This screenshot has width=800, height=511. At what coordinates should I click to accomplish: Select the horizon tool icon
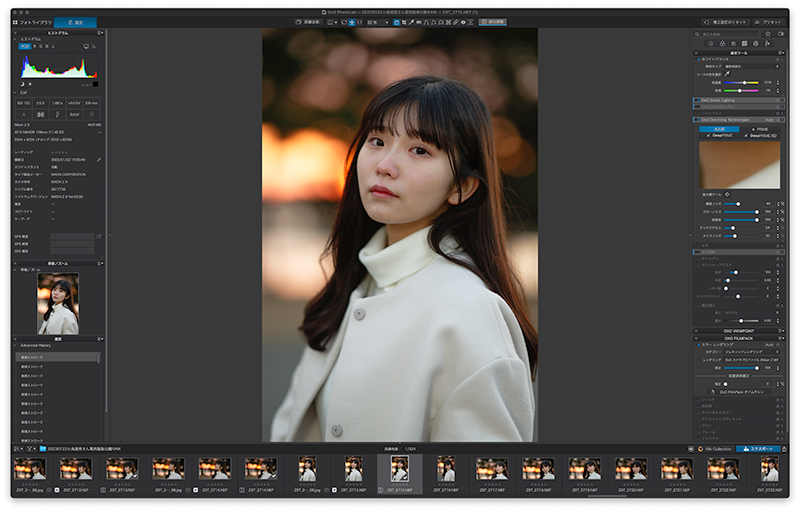[x=418, y=22]
